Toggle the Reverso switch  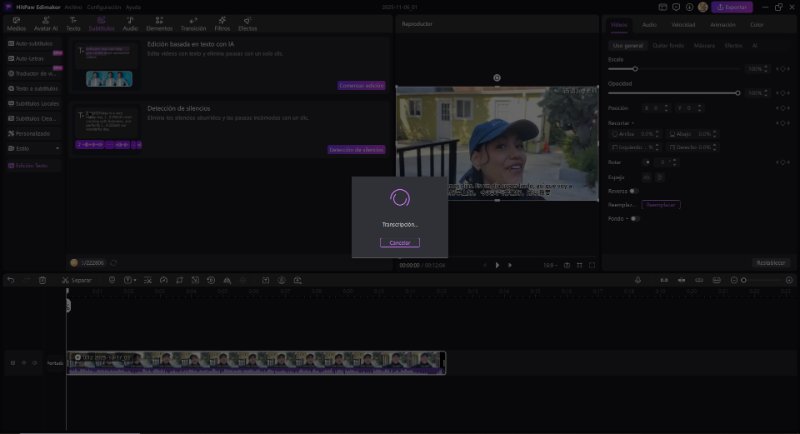634,190
